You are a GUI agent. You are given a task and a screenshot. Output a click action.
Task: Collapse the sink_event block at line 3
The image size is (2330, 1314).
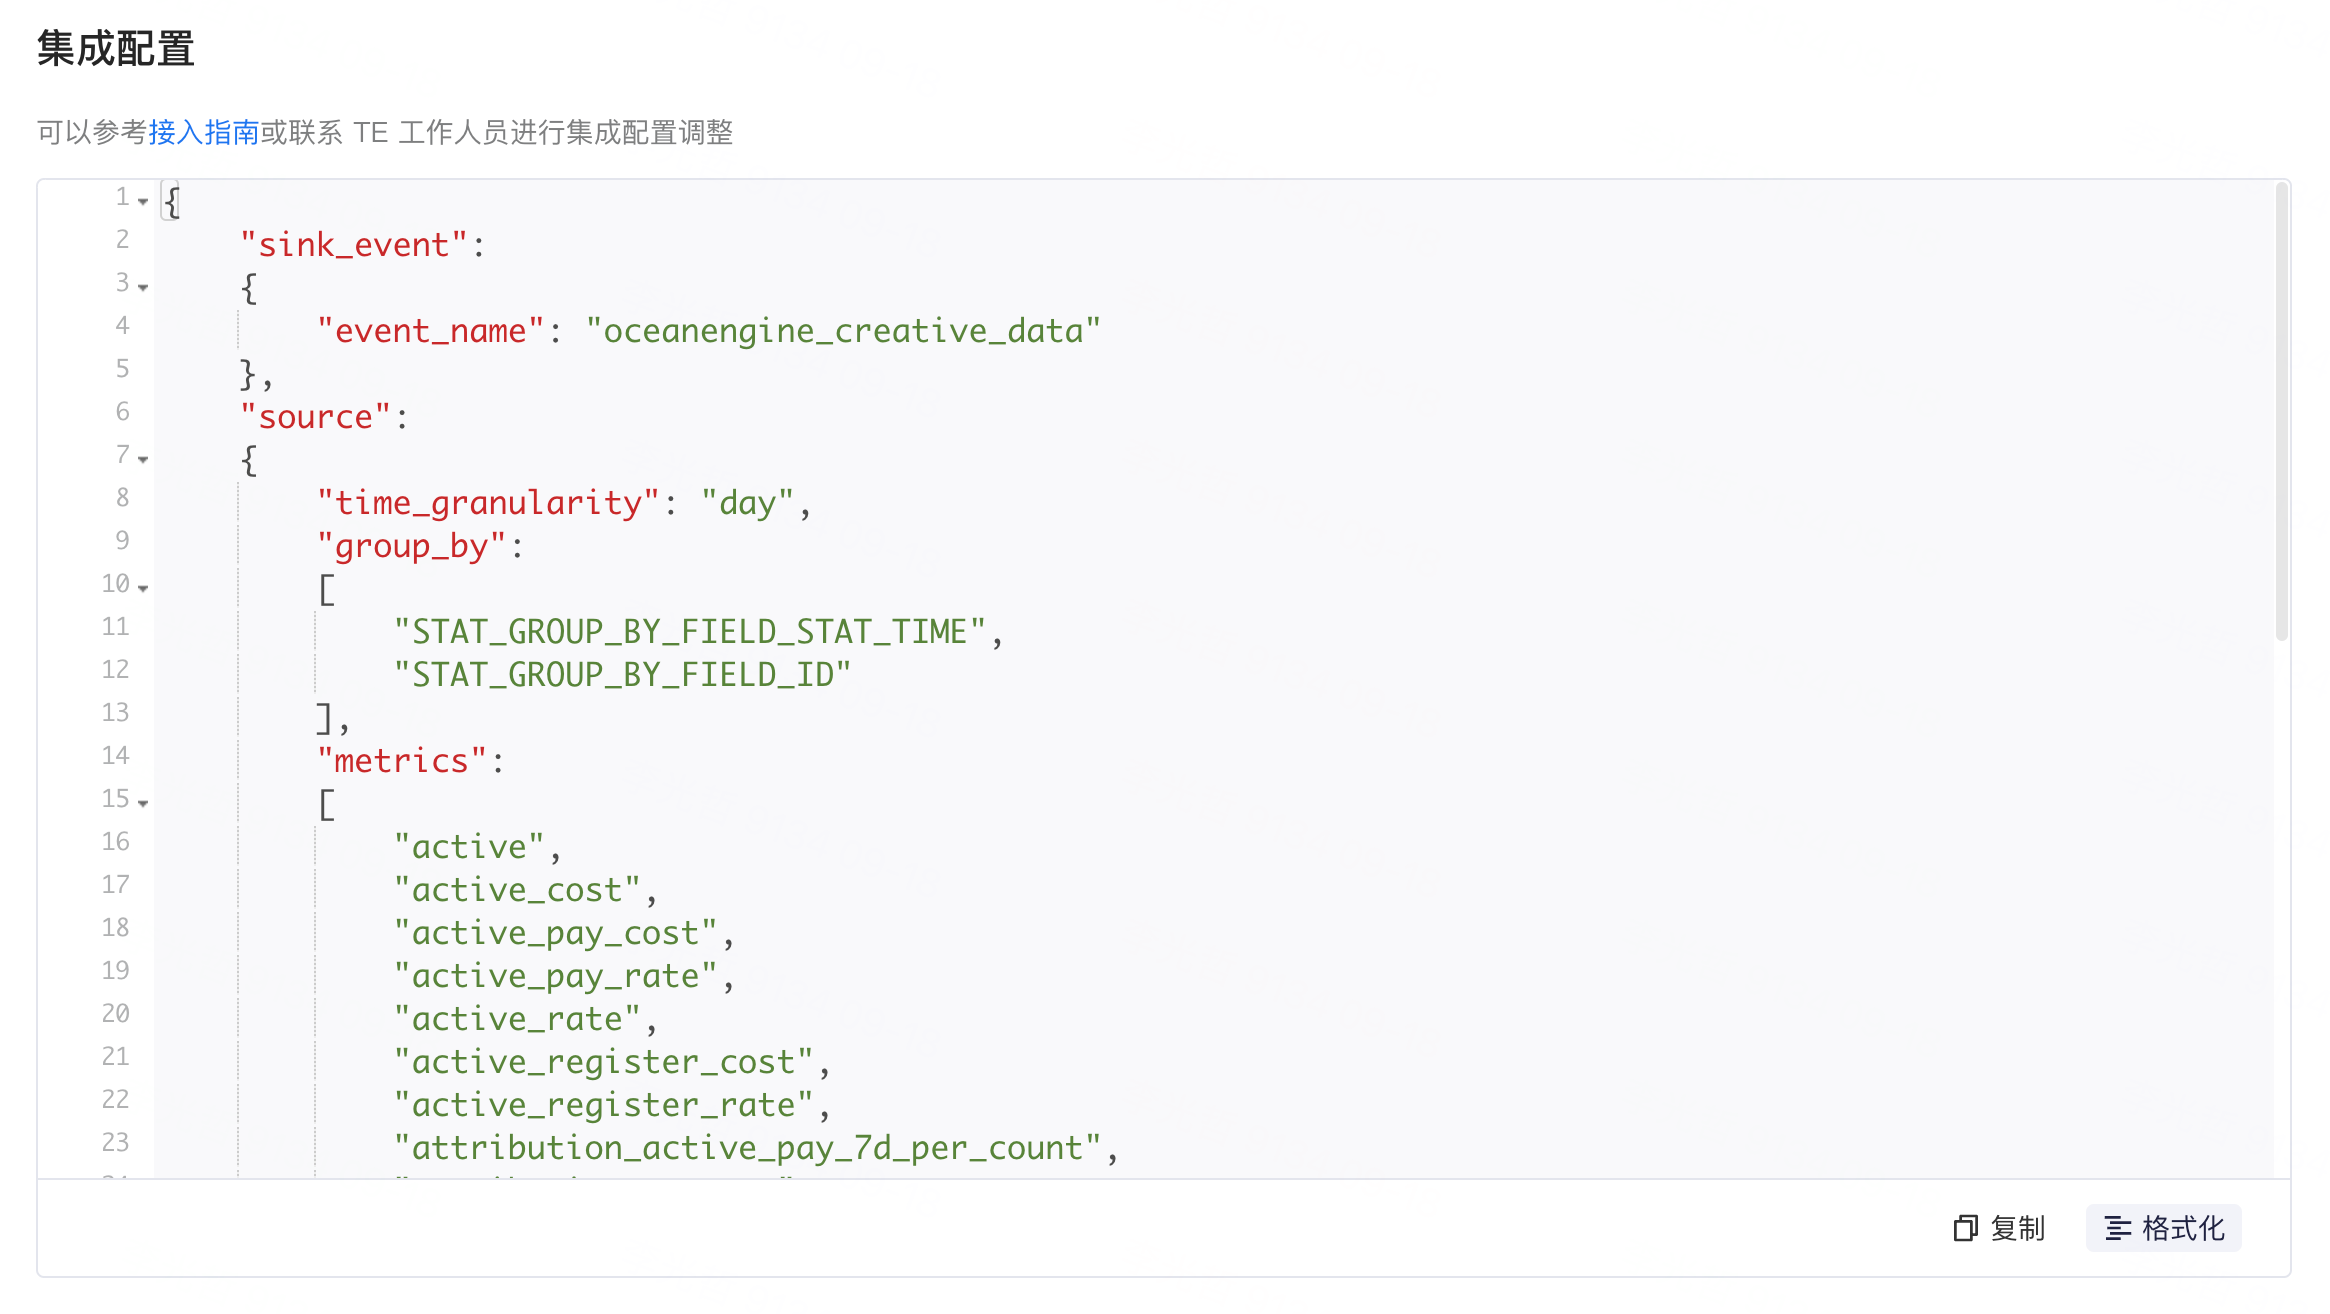pyautogui.click(x=143, y=288)
